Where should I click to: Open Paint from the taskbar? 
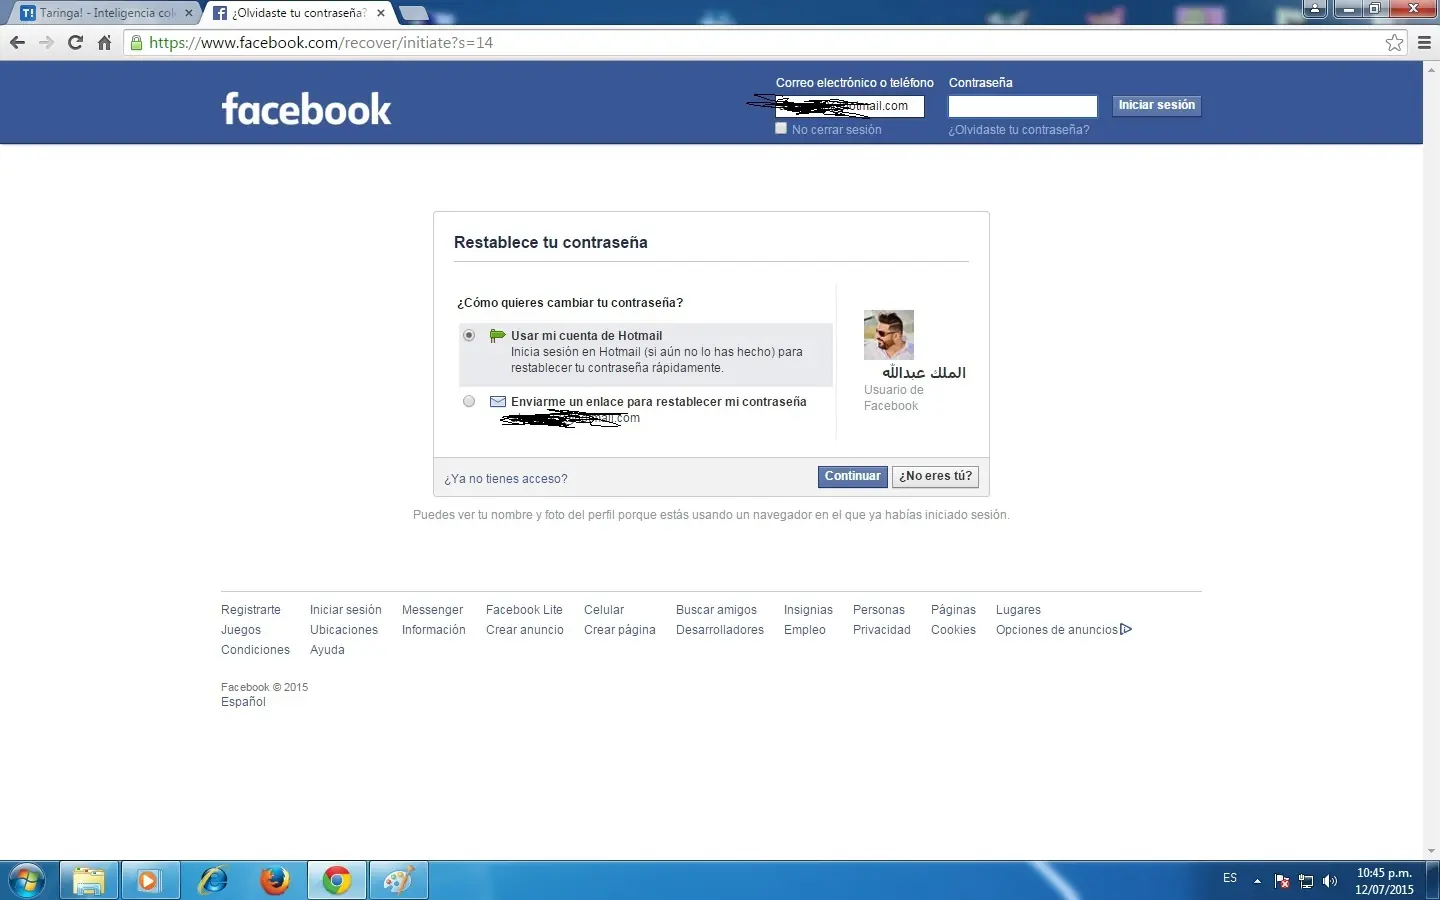[399, 881]
